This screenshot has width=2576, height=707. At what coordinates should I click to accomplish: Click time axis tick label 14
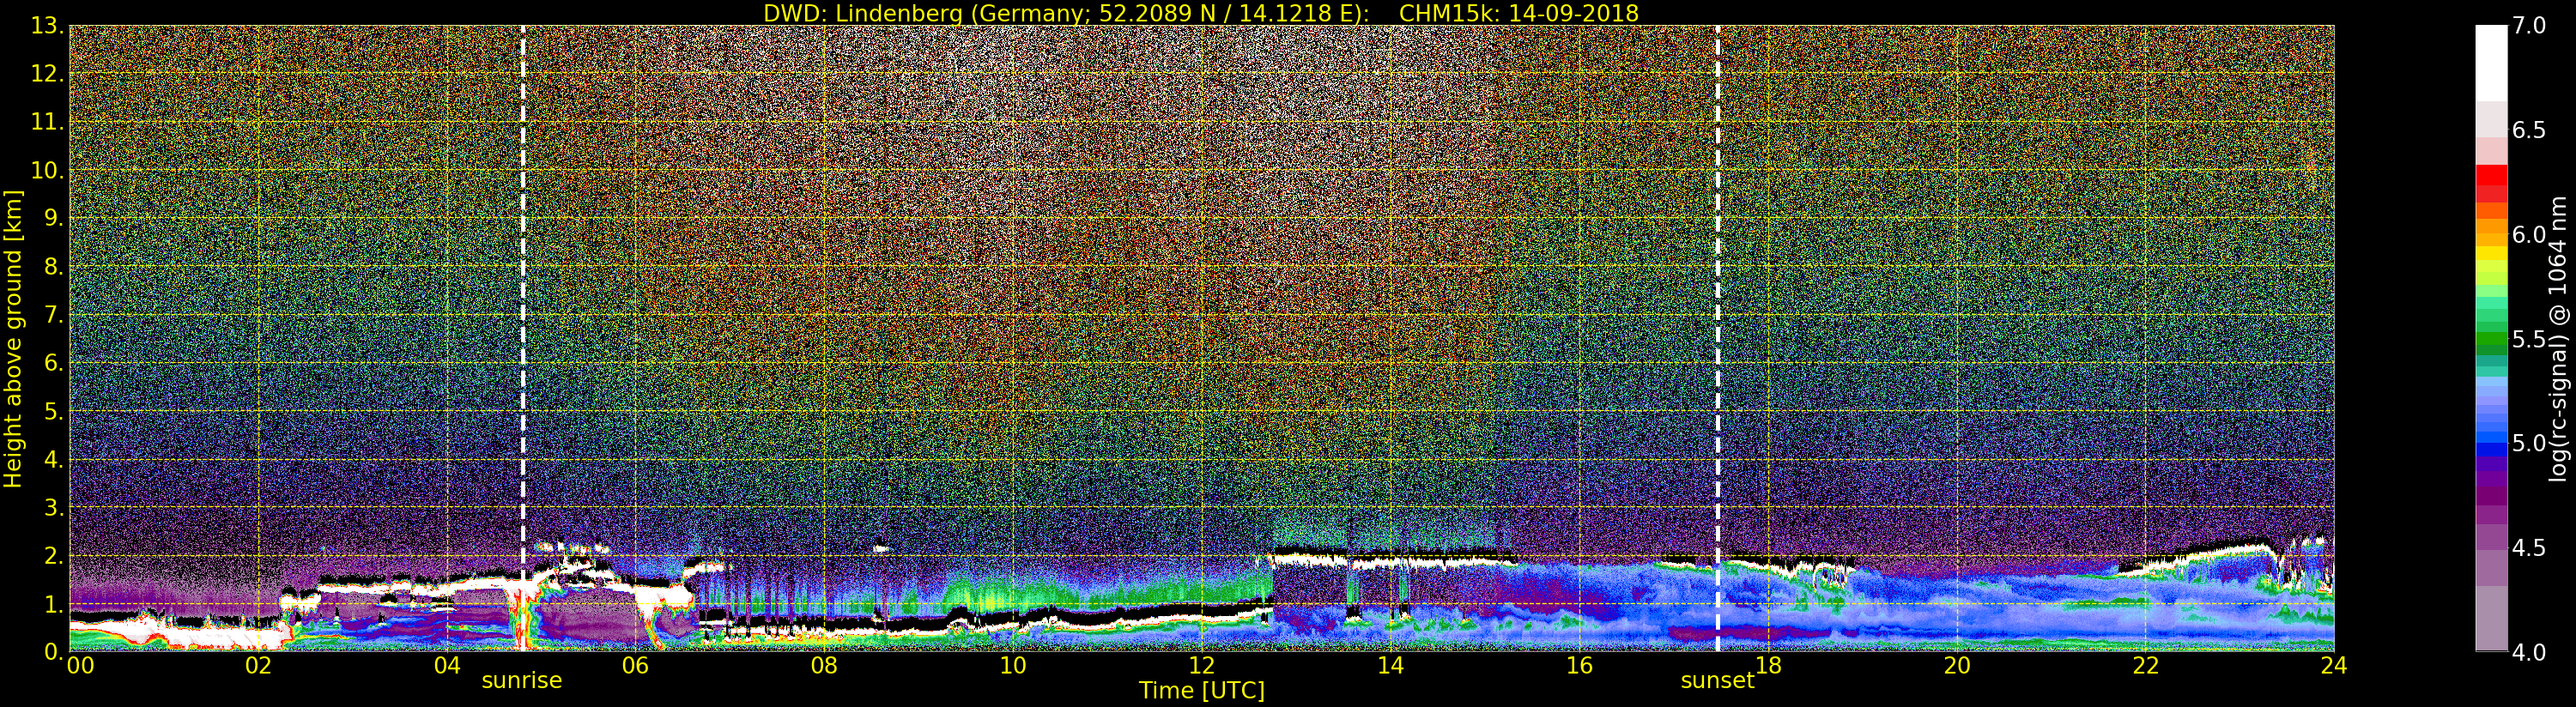pos(1390,666)
